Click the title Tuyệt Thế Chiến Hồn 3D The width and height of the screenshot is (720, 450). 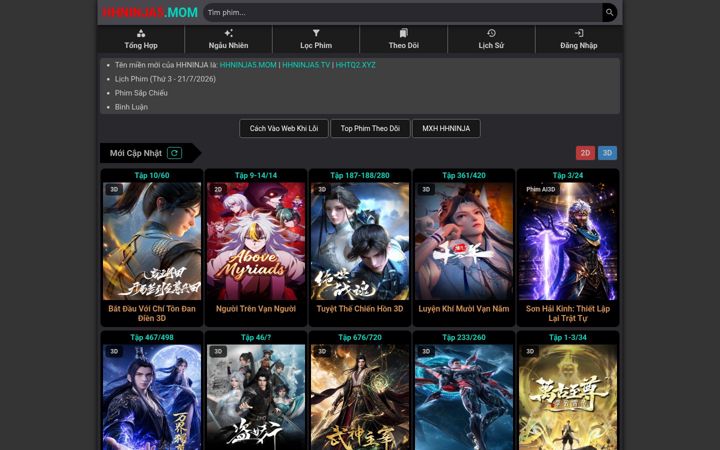pos(360,309)
